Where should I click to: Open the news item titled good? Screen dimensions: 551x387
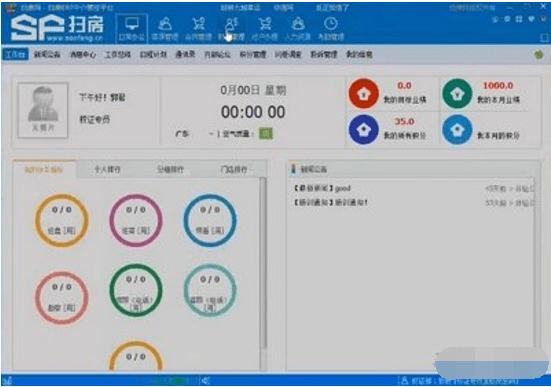tap(323, 188)
